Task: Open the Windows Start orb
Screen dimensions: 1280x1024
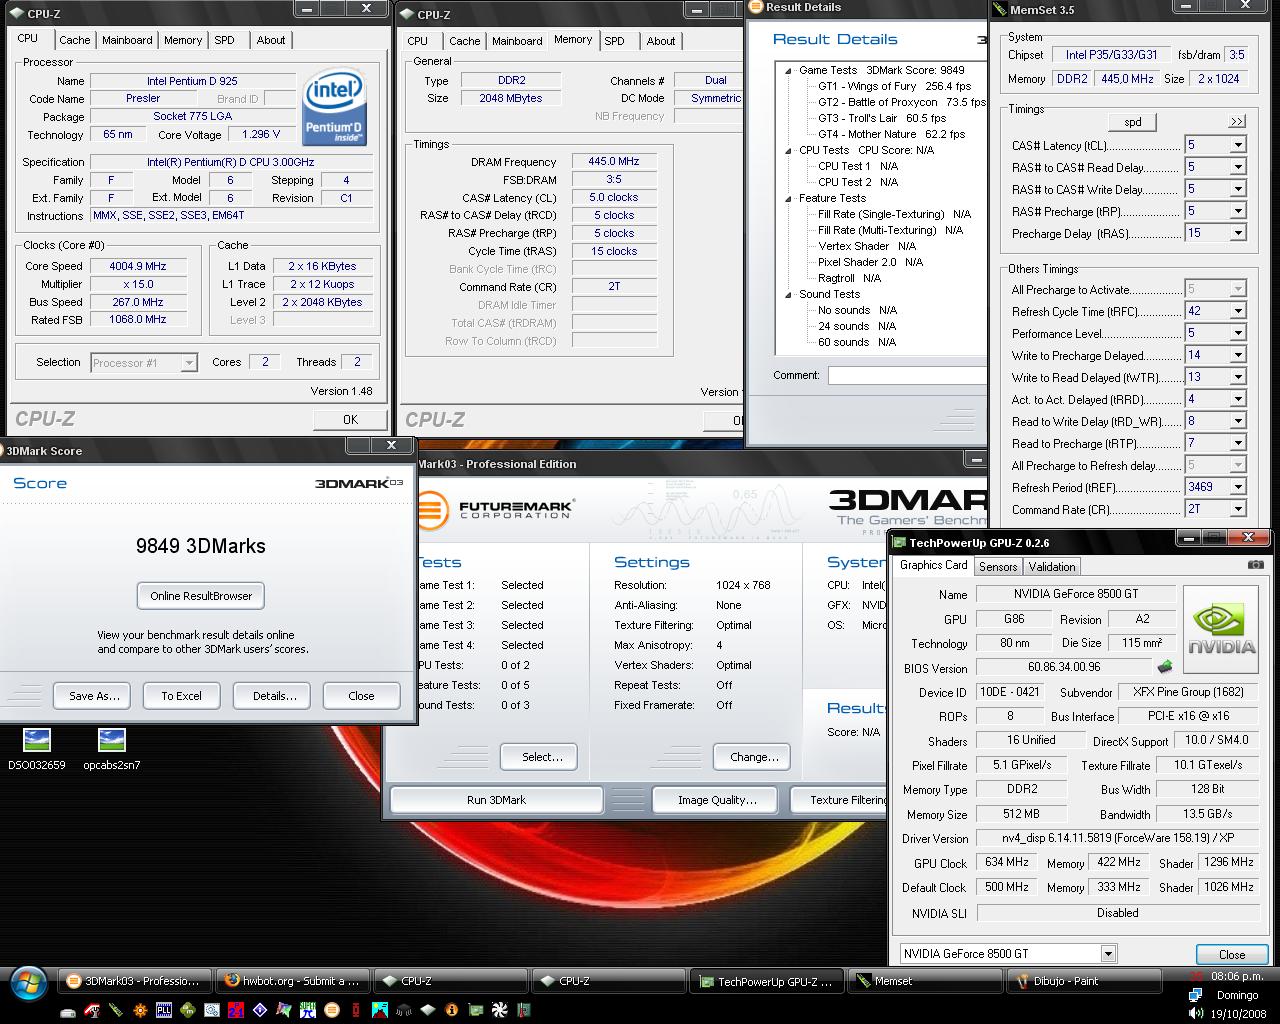Action: [28, 983]
